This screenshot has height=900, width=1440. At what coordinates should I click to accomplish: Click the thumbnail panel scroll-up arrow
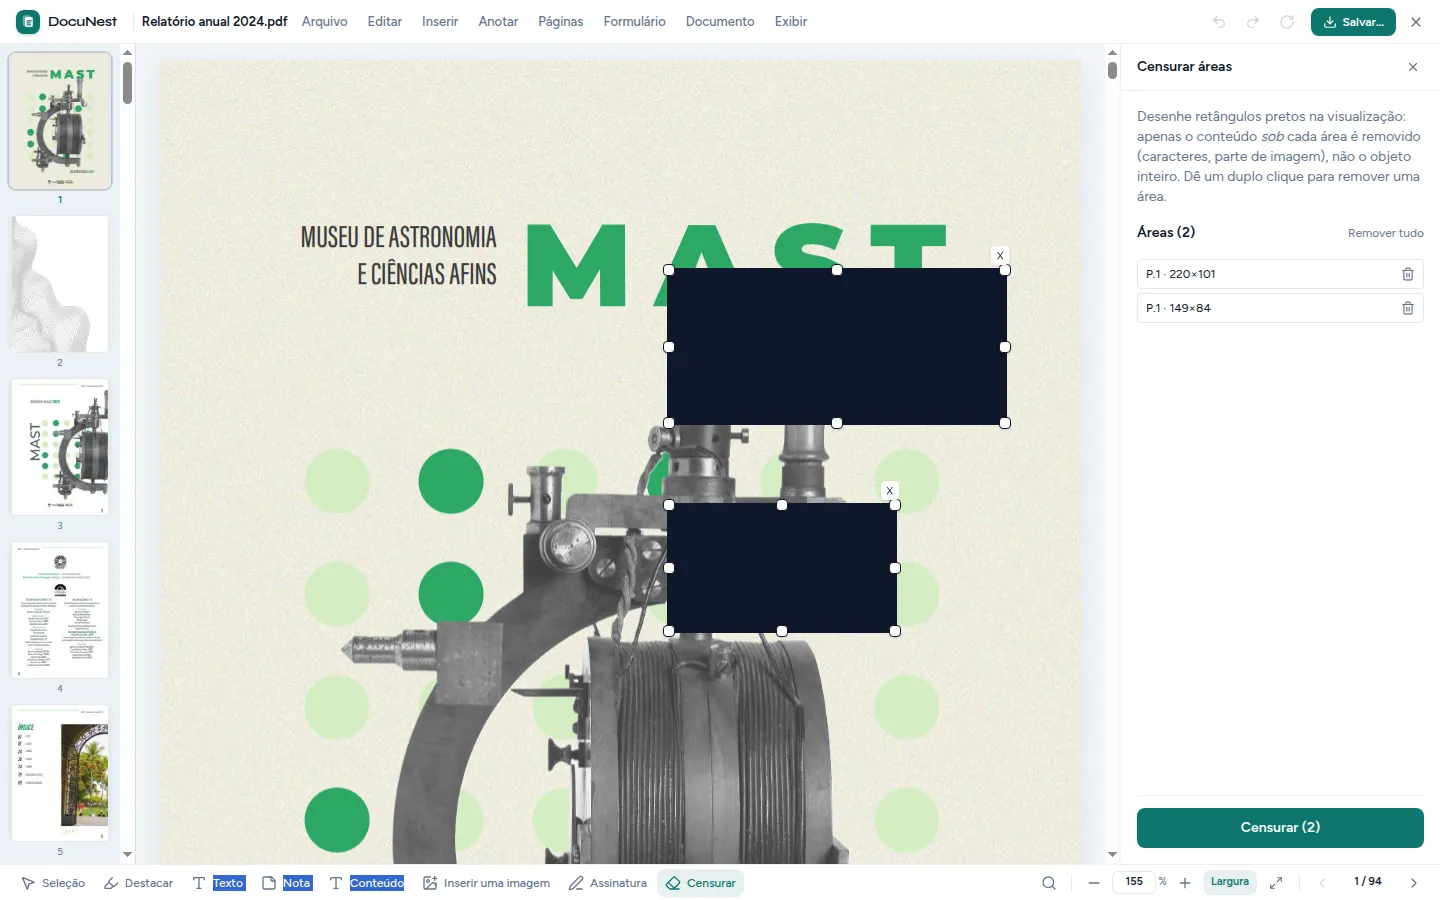click(127, 53)
